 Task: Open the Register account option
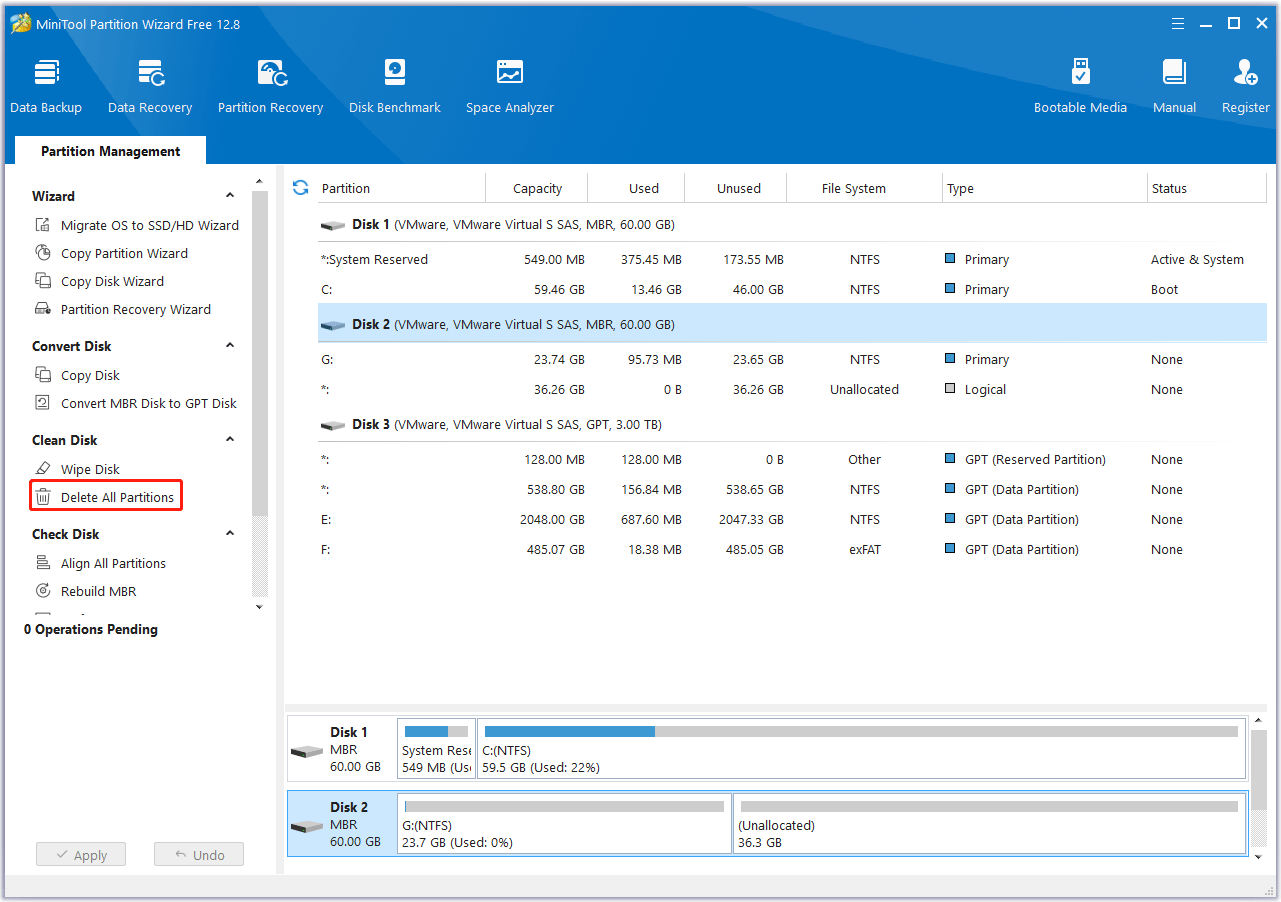[1245, 87]
